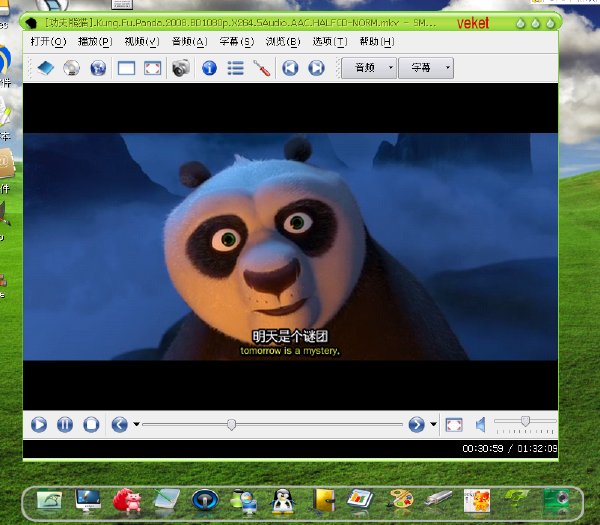Image resolution: width=600 pixels, height=525 pixels.
Task: Open the 打开(O) menu
Action: click(x=48, y=41)
